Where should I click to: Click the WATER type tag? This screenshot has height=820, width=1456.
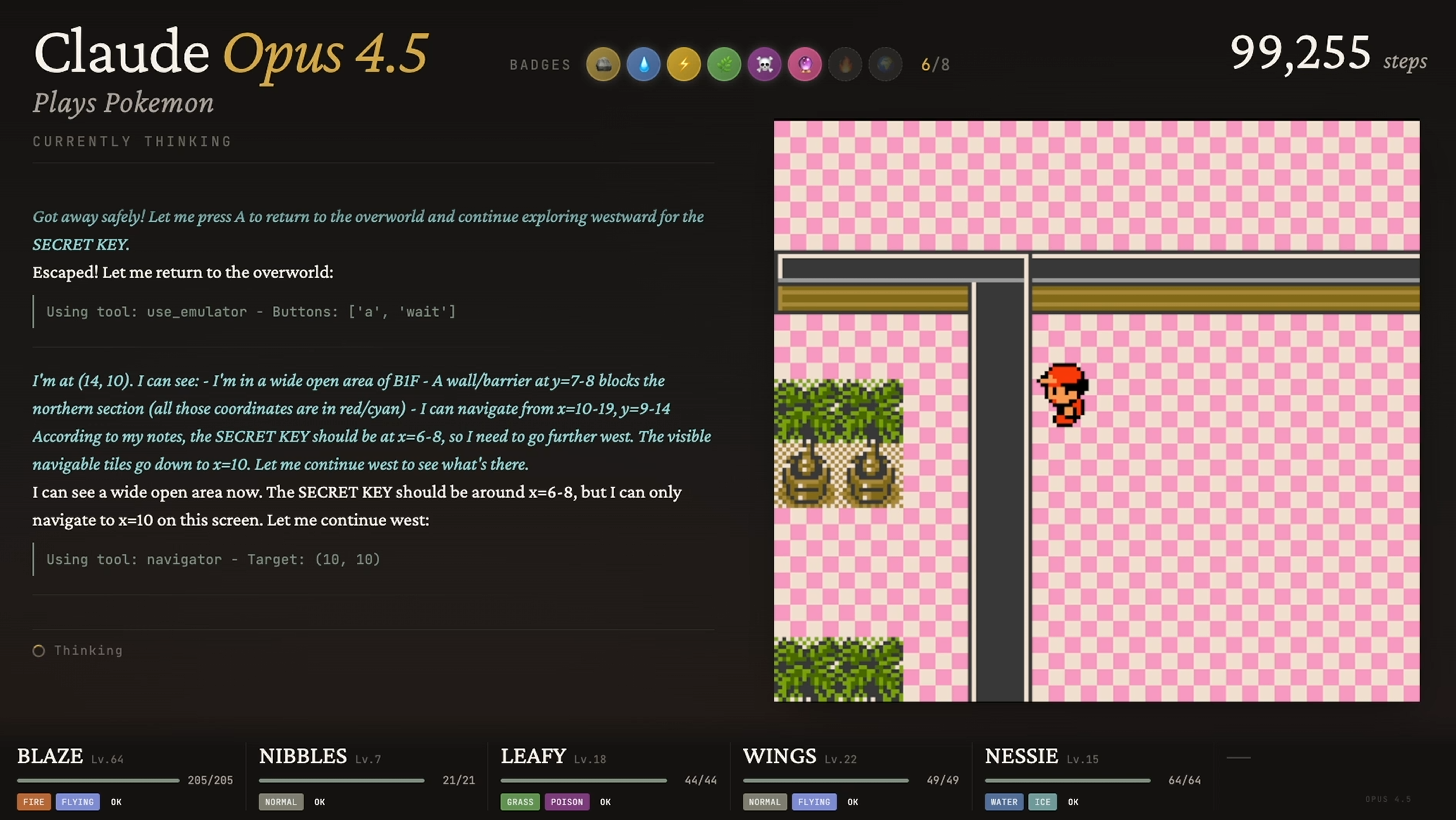coord(1004,802)
